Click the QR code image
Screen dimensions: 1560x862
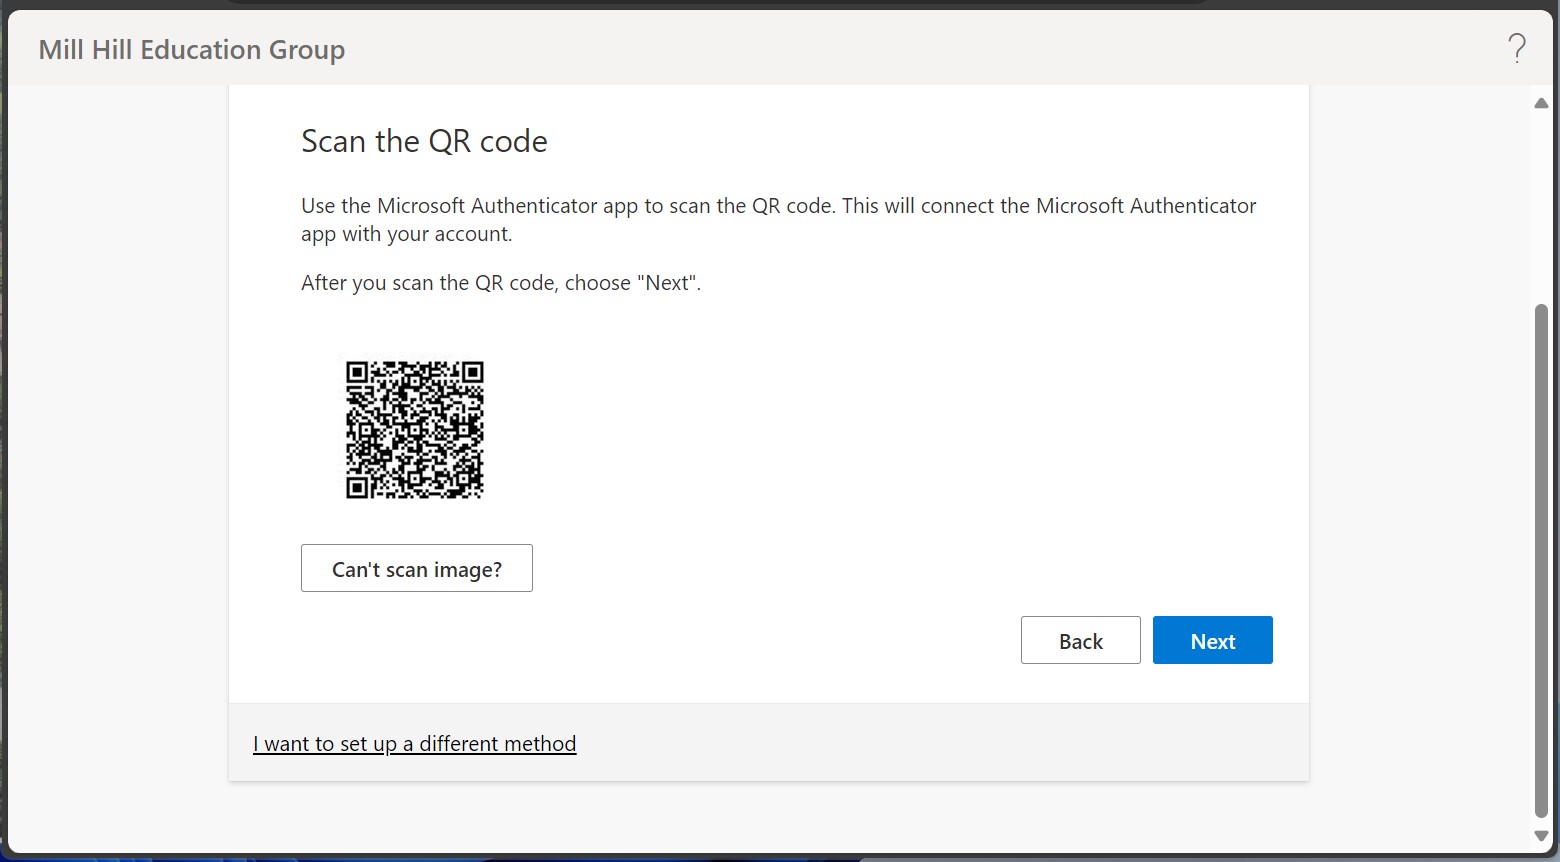point(415,430)
